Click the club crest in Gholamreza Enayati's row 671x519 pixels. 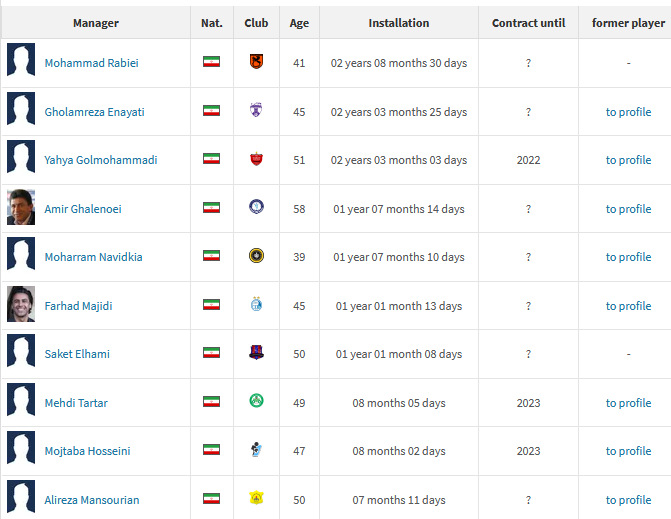point(256,111)
